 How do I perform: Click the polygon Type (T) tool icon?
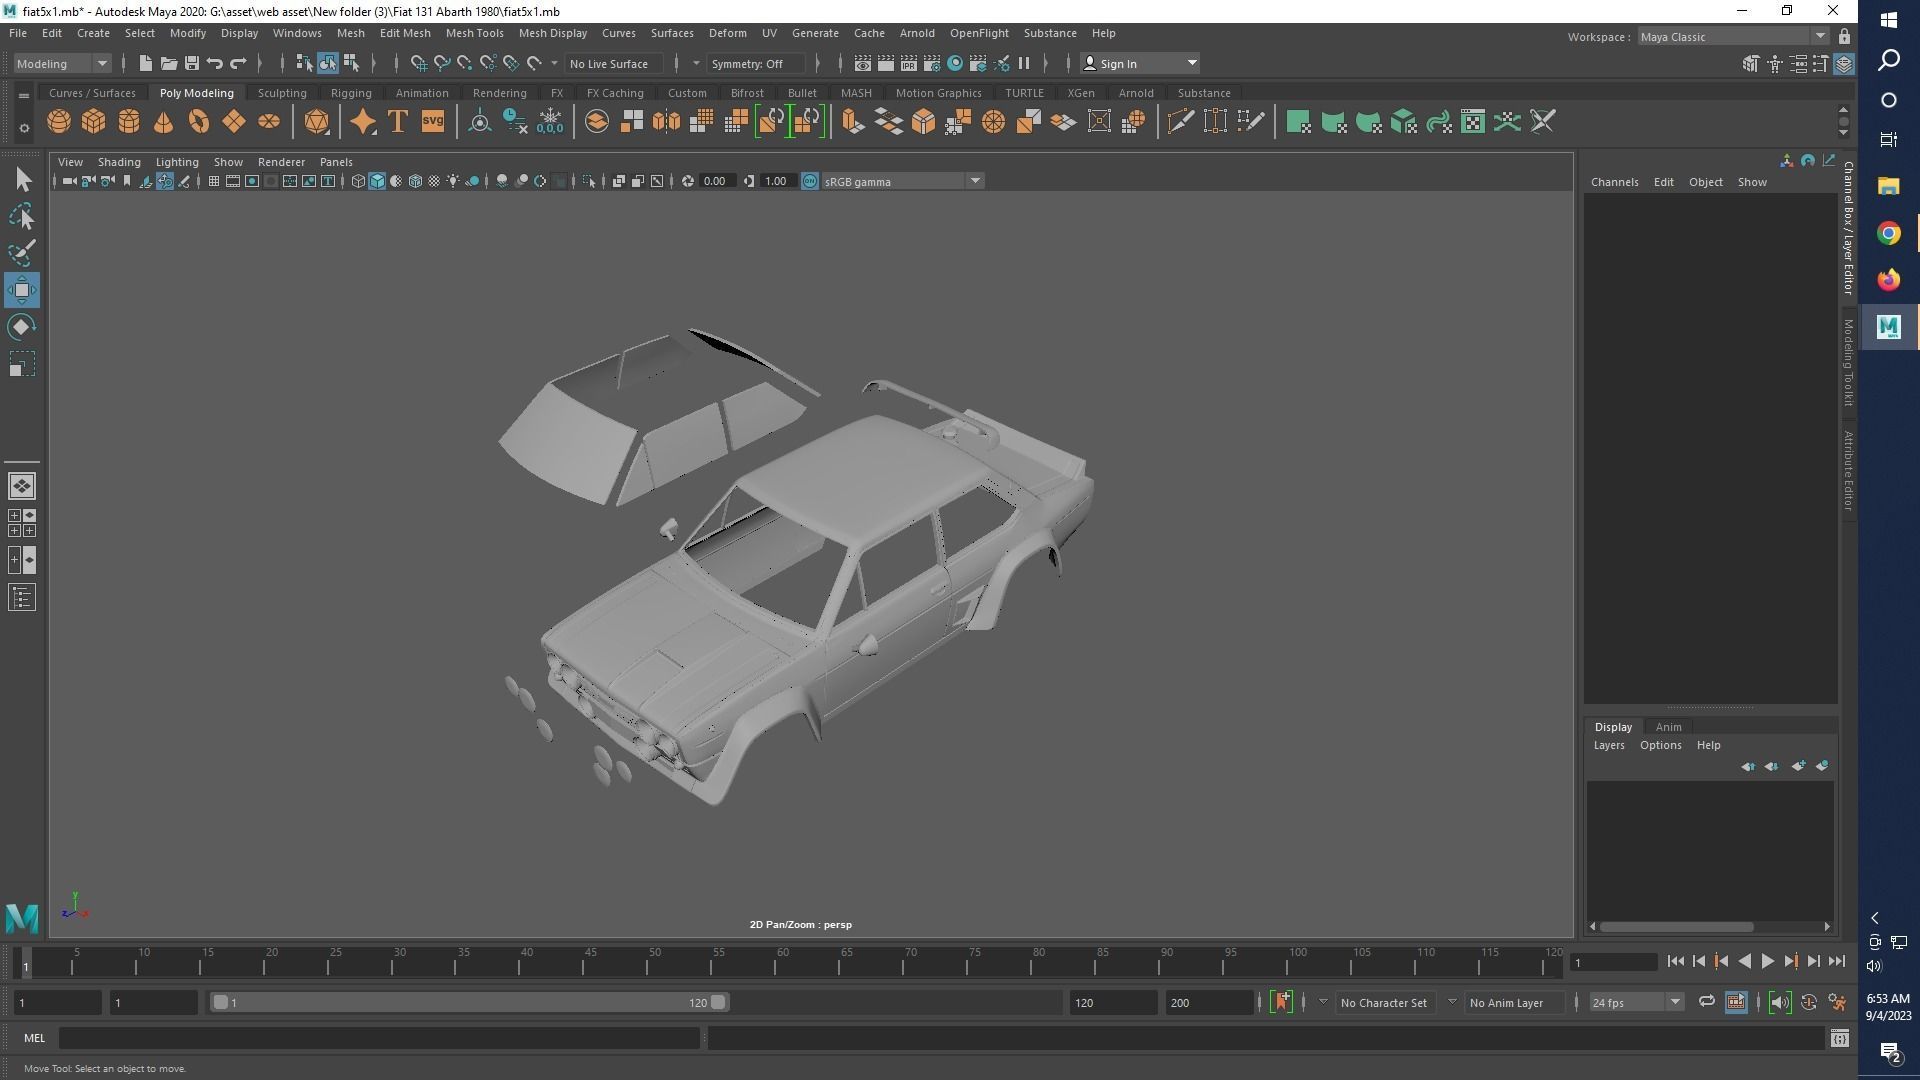398,122
